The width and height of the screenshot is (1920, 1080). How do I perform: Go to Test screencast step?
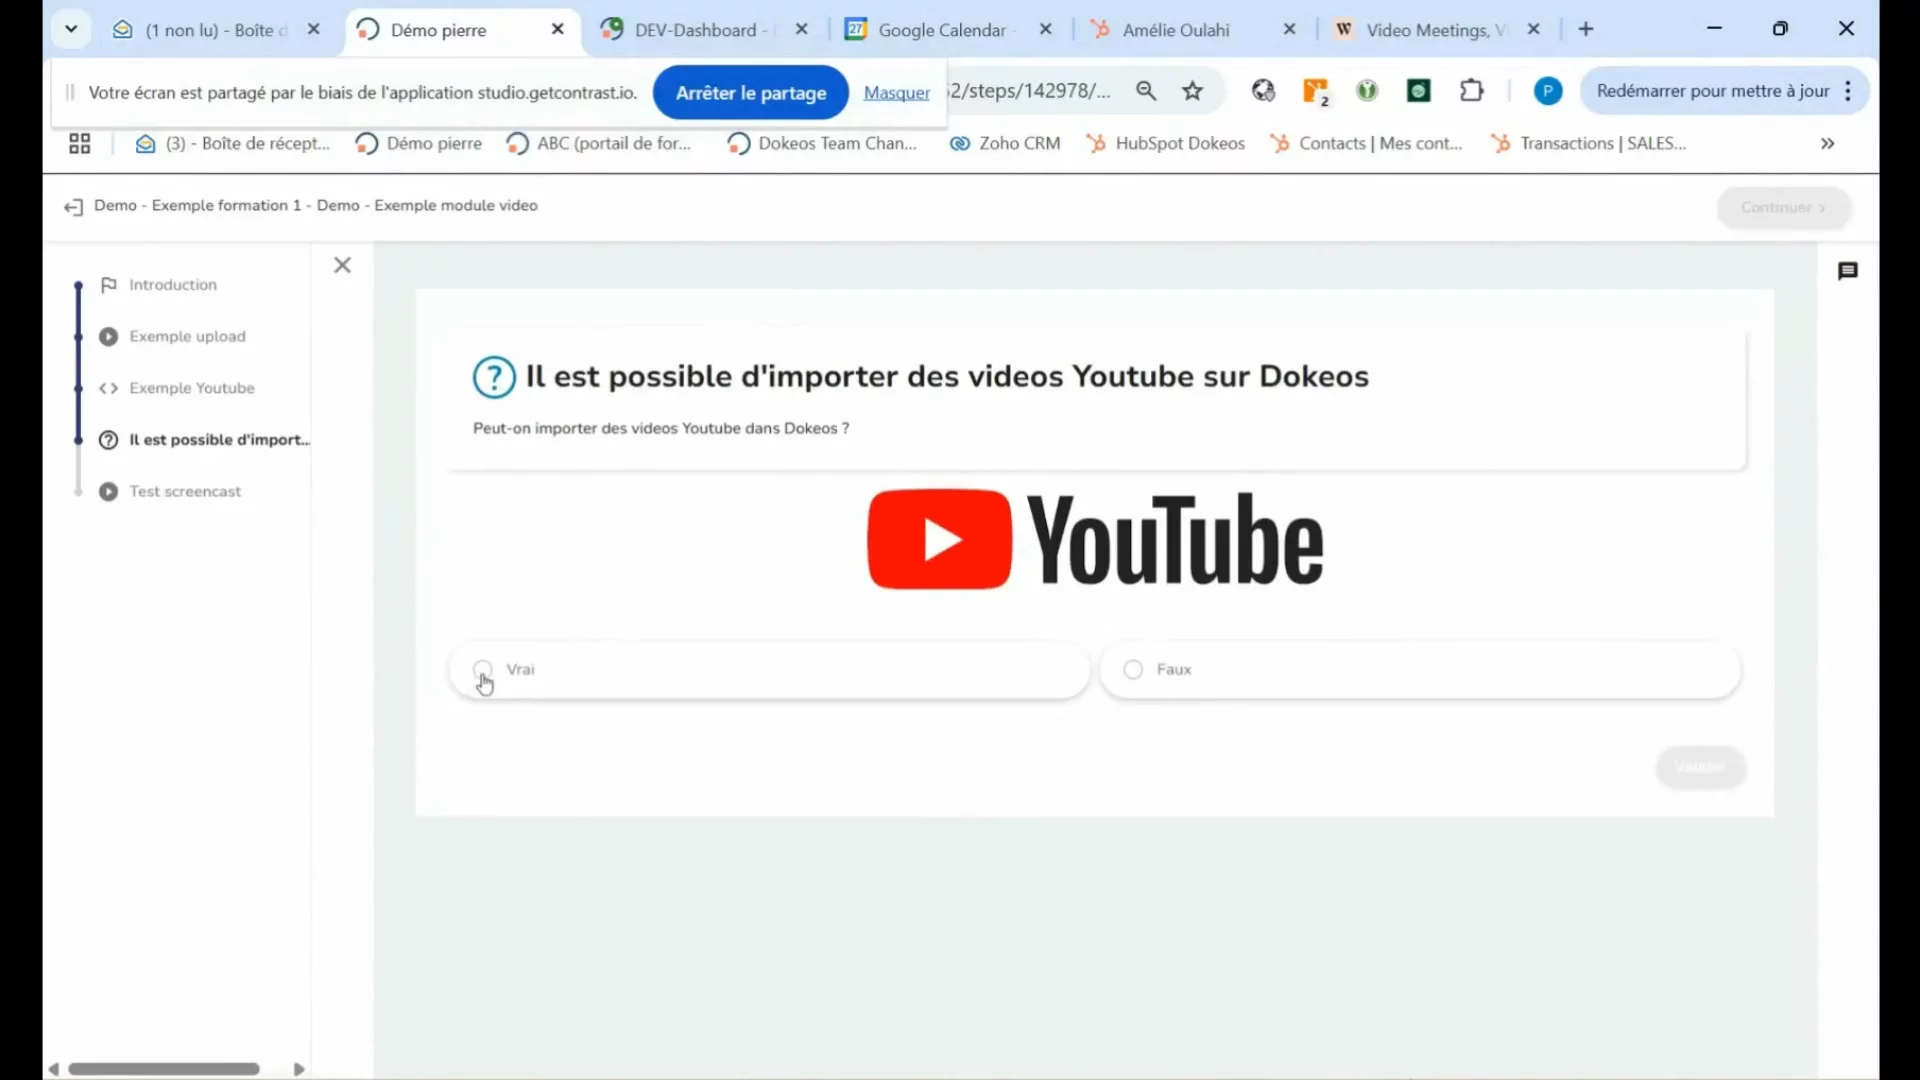click(185, 492)
